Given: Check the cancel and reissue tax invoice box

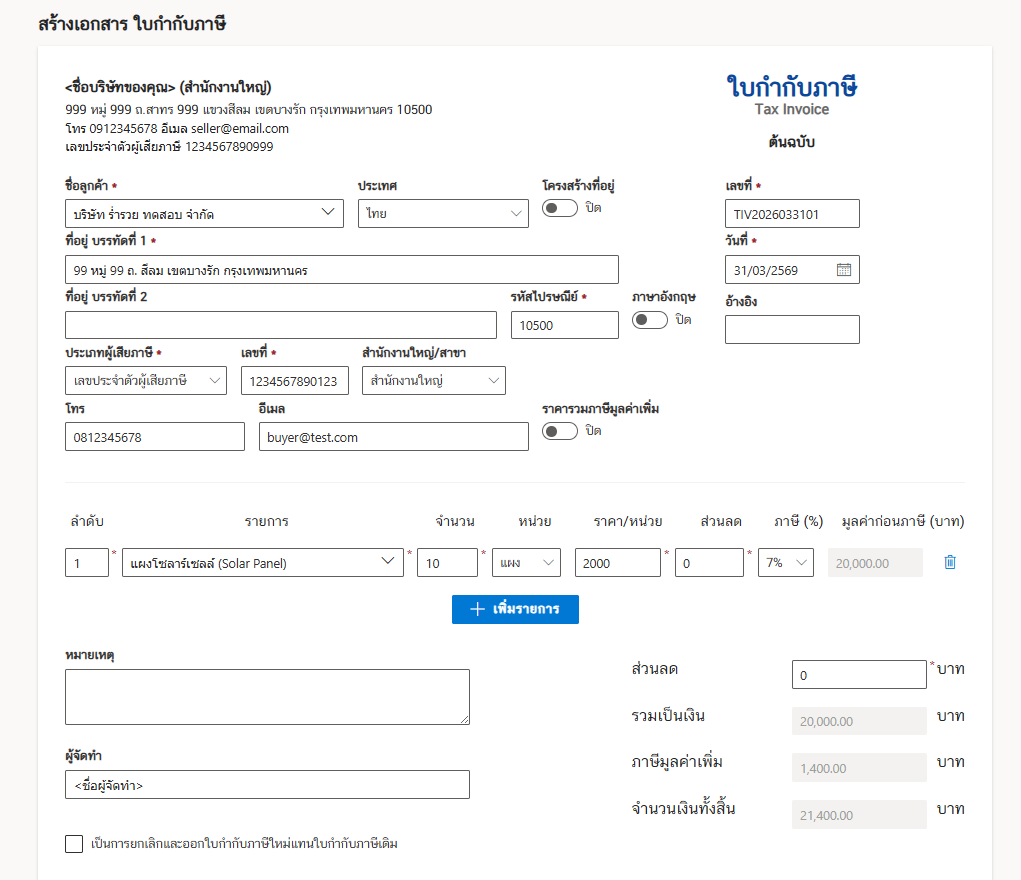Looking at the screenshot, I should 74,844.
